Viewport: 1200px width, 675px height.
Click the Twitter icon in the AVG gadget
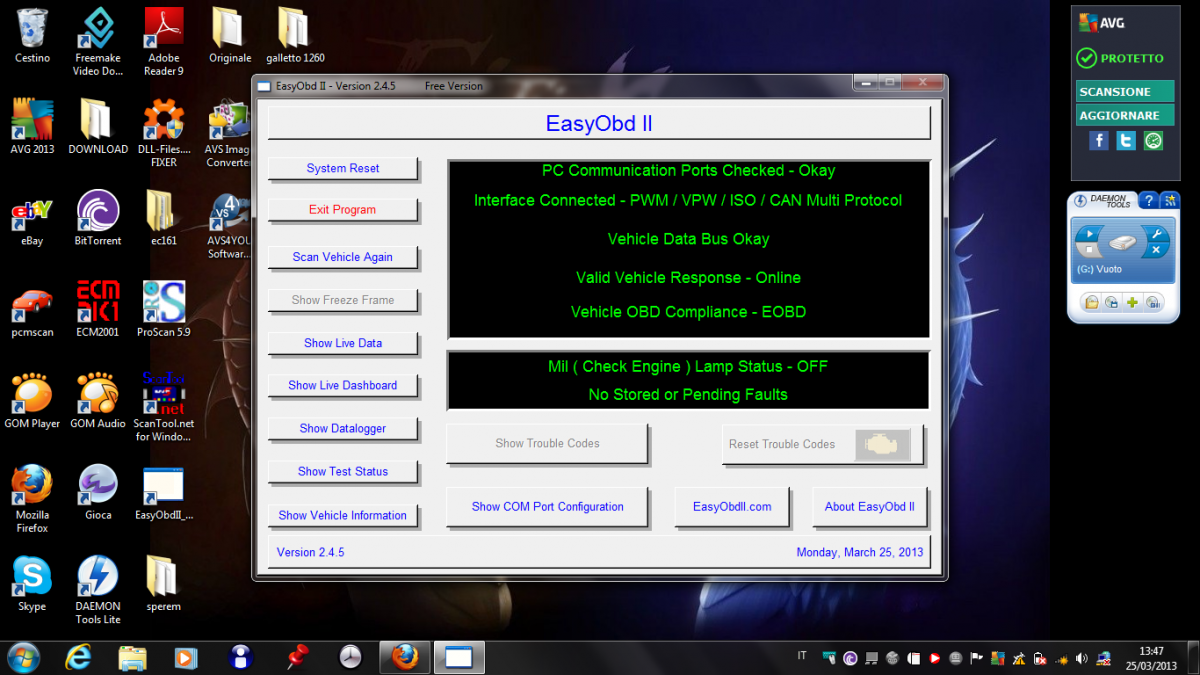(1126, 141)
